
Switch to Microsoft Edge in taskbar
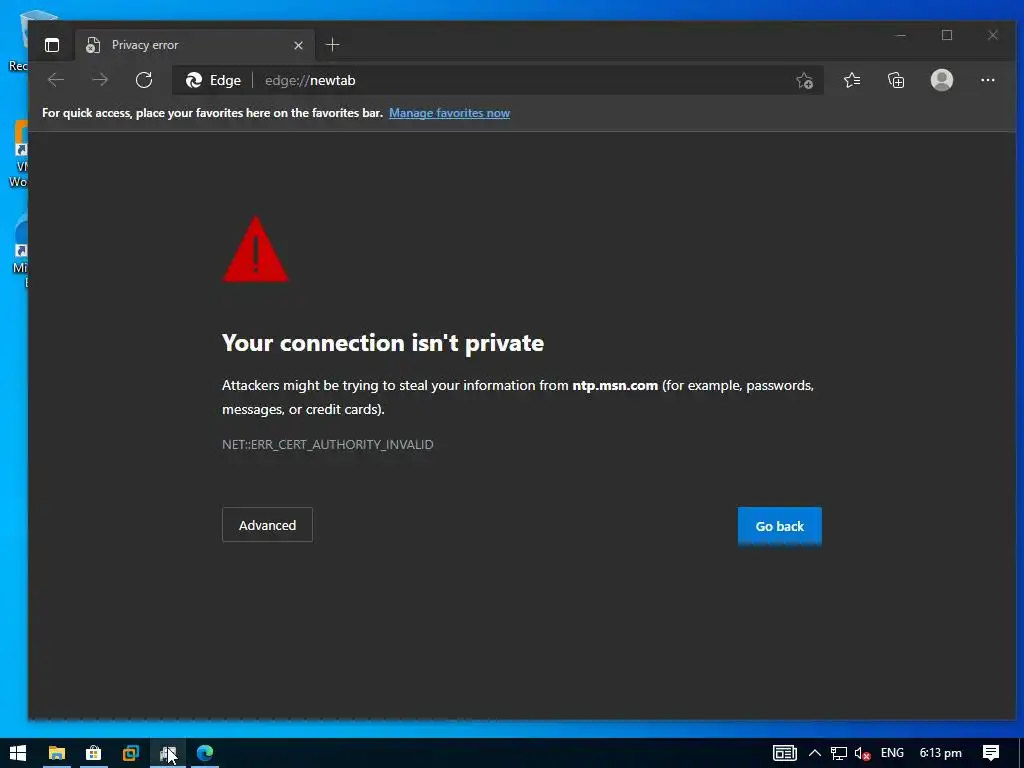[x=205, y=753]
